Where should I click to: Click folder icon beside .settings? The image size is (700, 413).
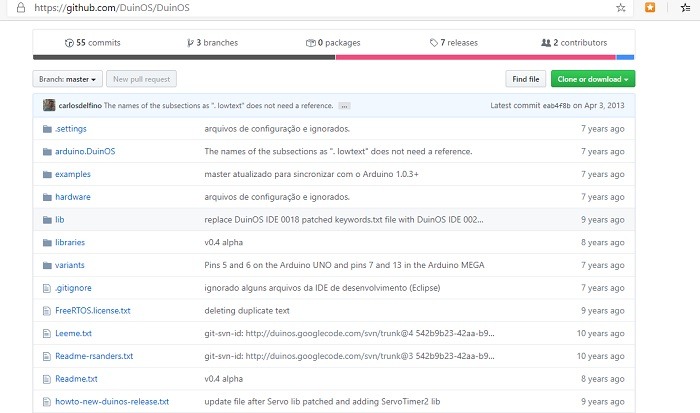[47, 129]
